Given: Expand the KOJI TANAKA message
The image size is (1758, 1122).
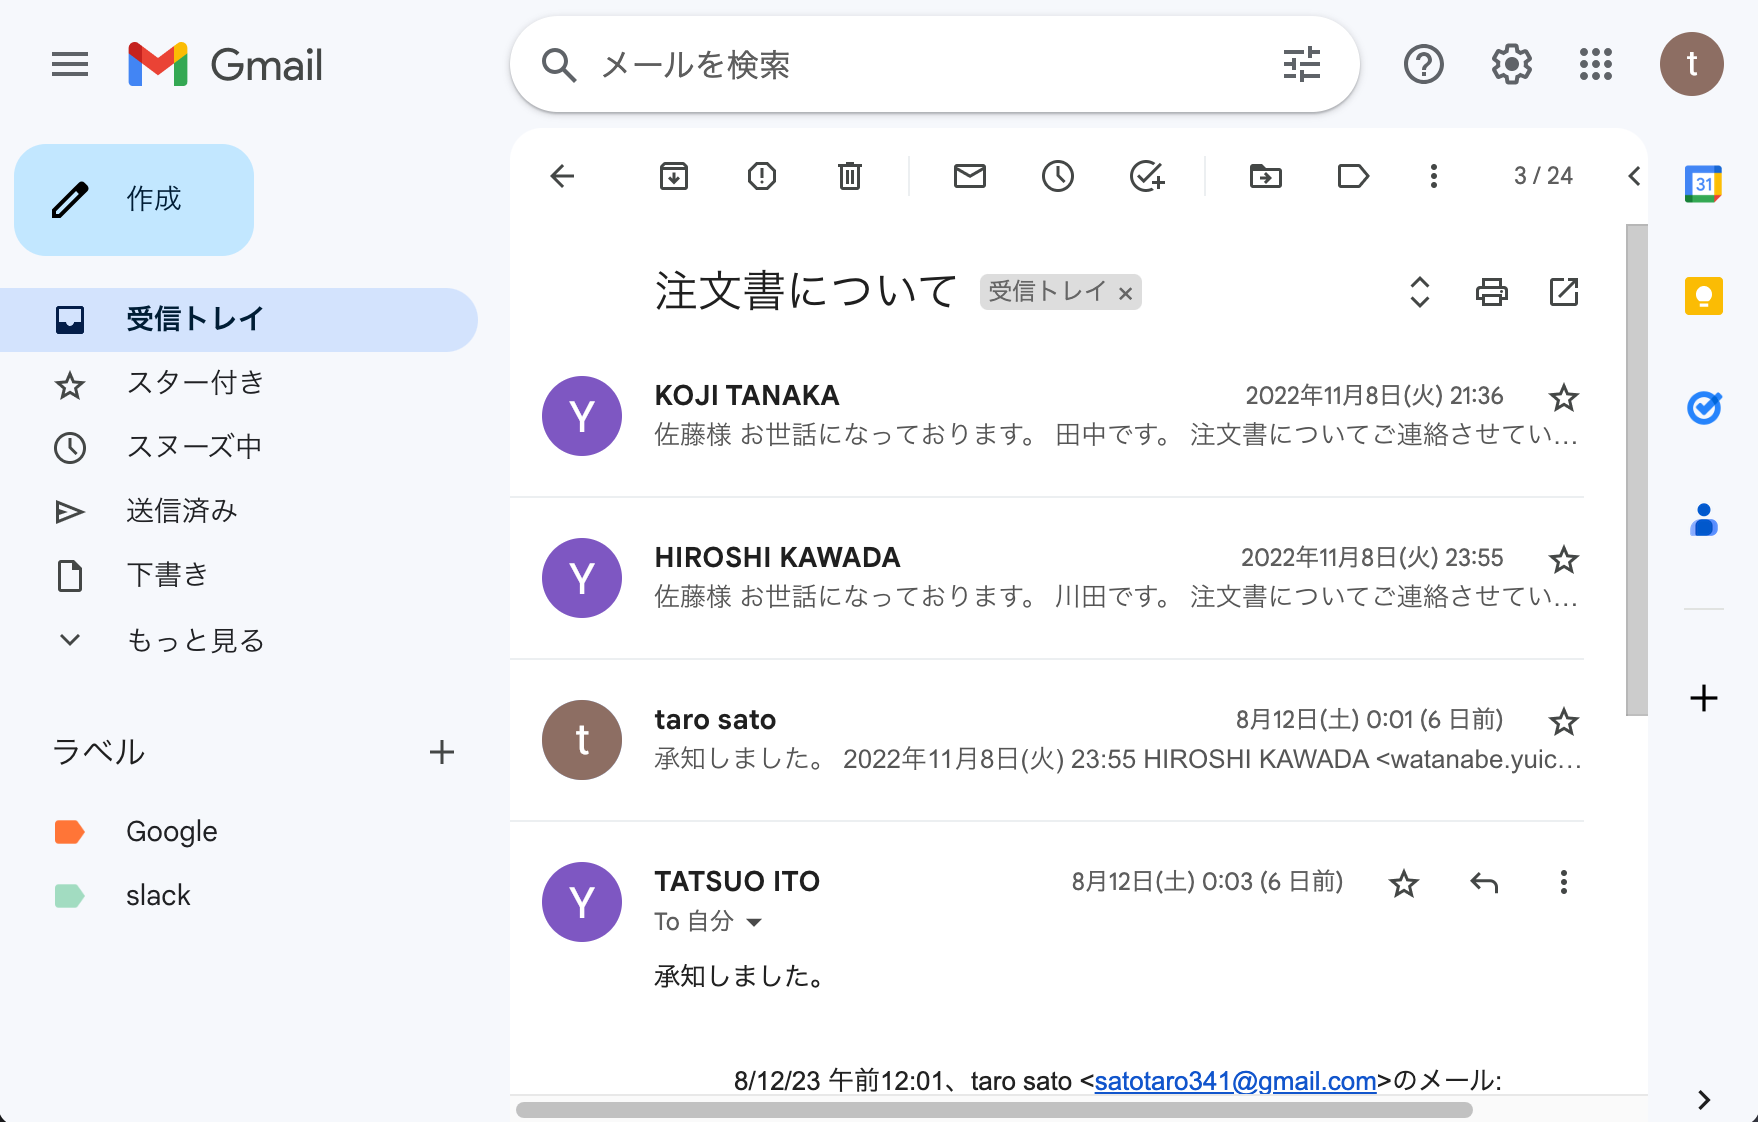Looking at the screenshot, I should tap(1047, 416).
